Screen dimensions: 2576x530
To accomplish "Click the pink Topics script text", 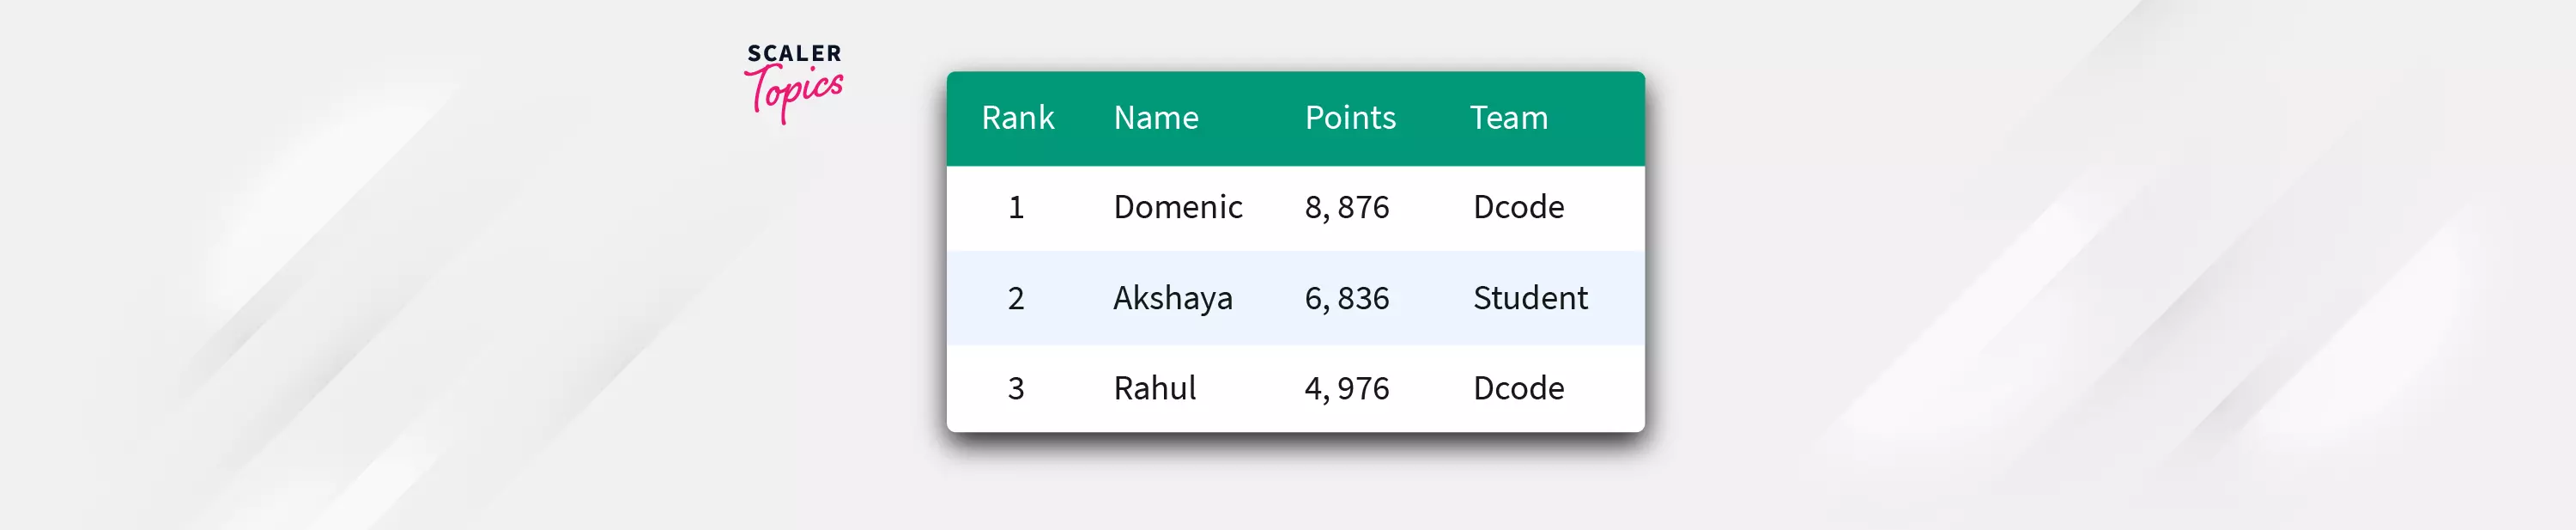I will tap(796, 92).
